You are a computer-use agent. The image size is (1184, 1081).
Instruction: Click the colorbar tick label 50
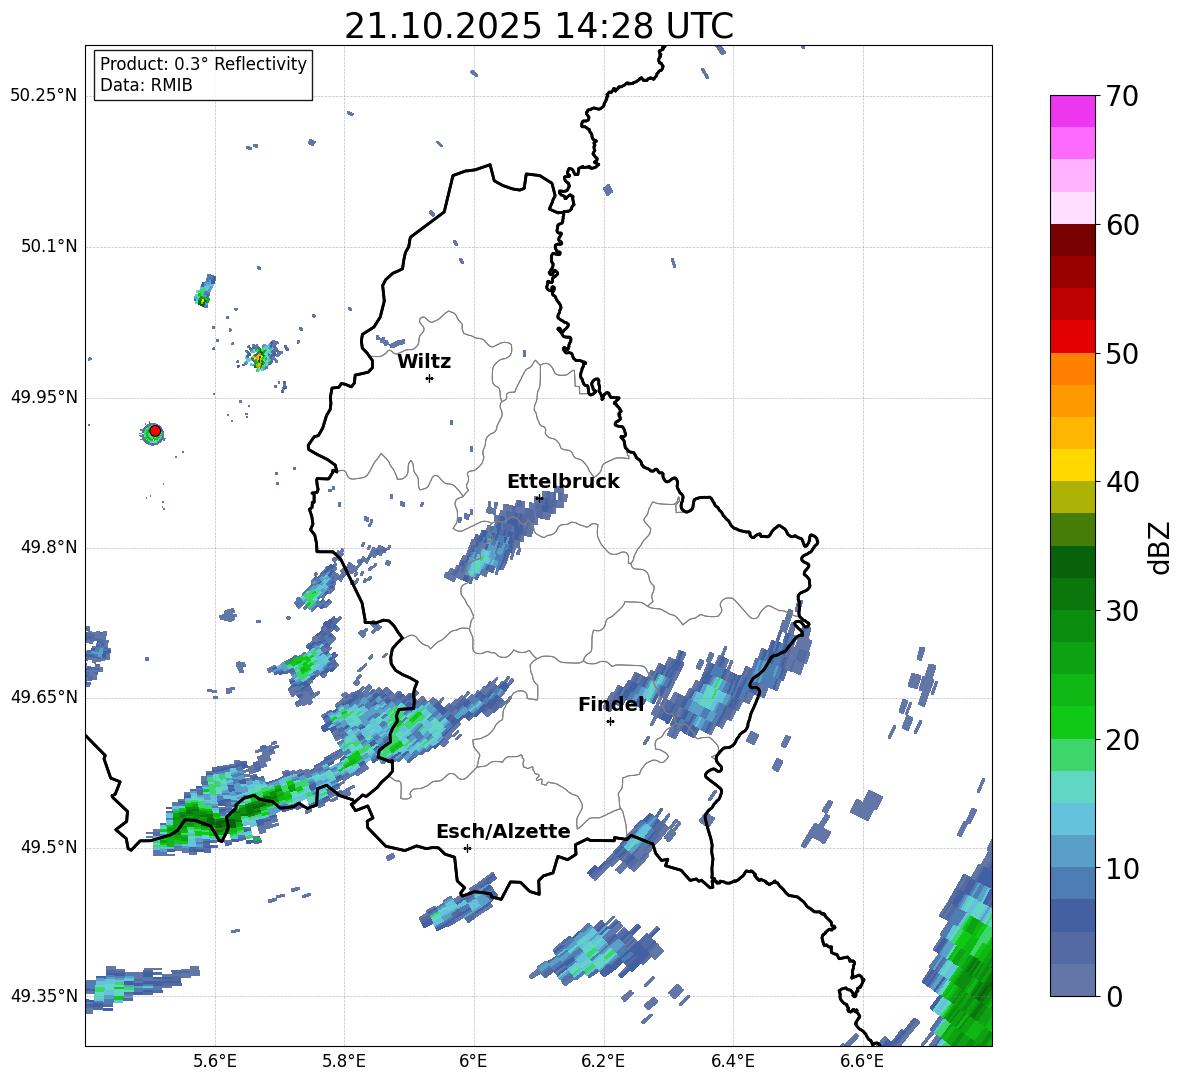pyautogui.click(x=1122, y=353)
